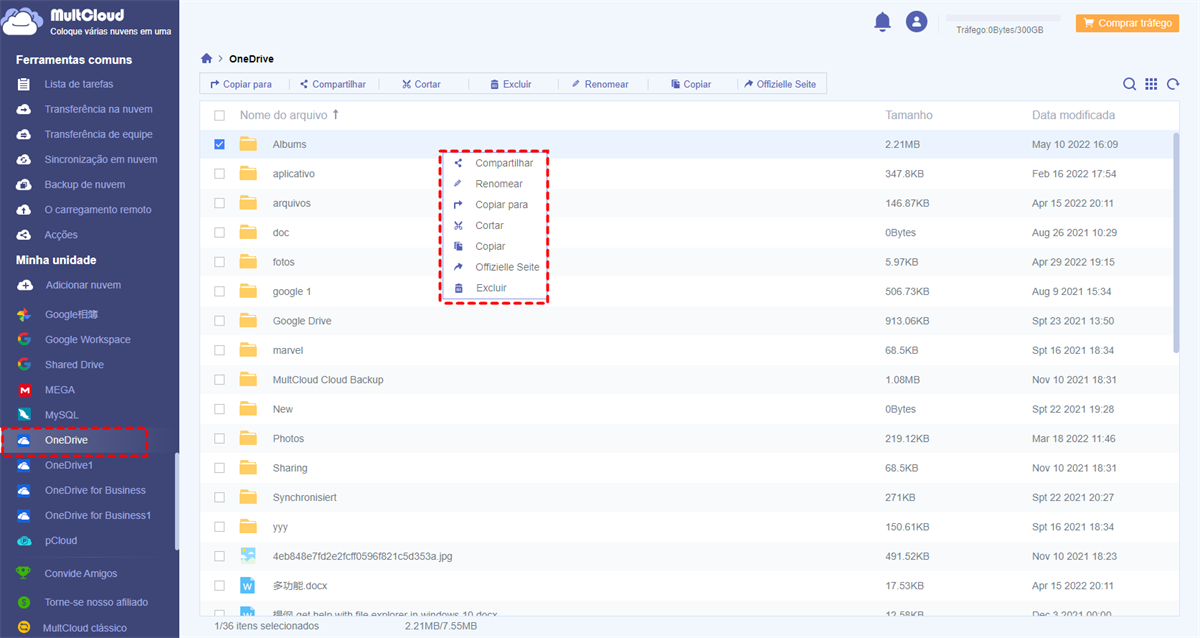Check the arquivos folder checkbox
The width and height of the screenshot is (1200, 638).
(x=220, y=203)
